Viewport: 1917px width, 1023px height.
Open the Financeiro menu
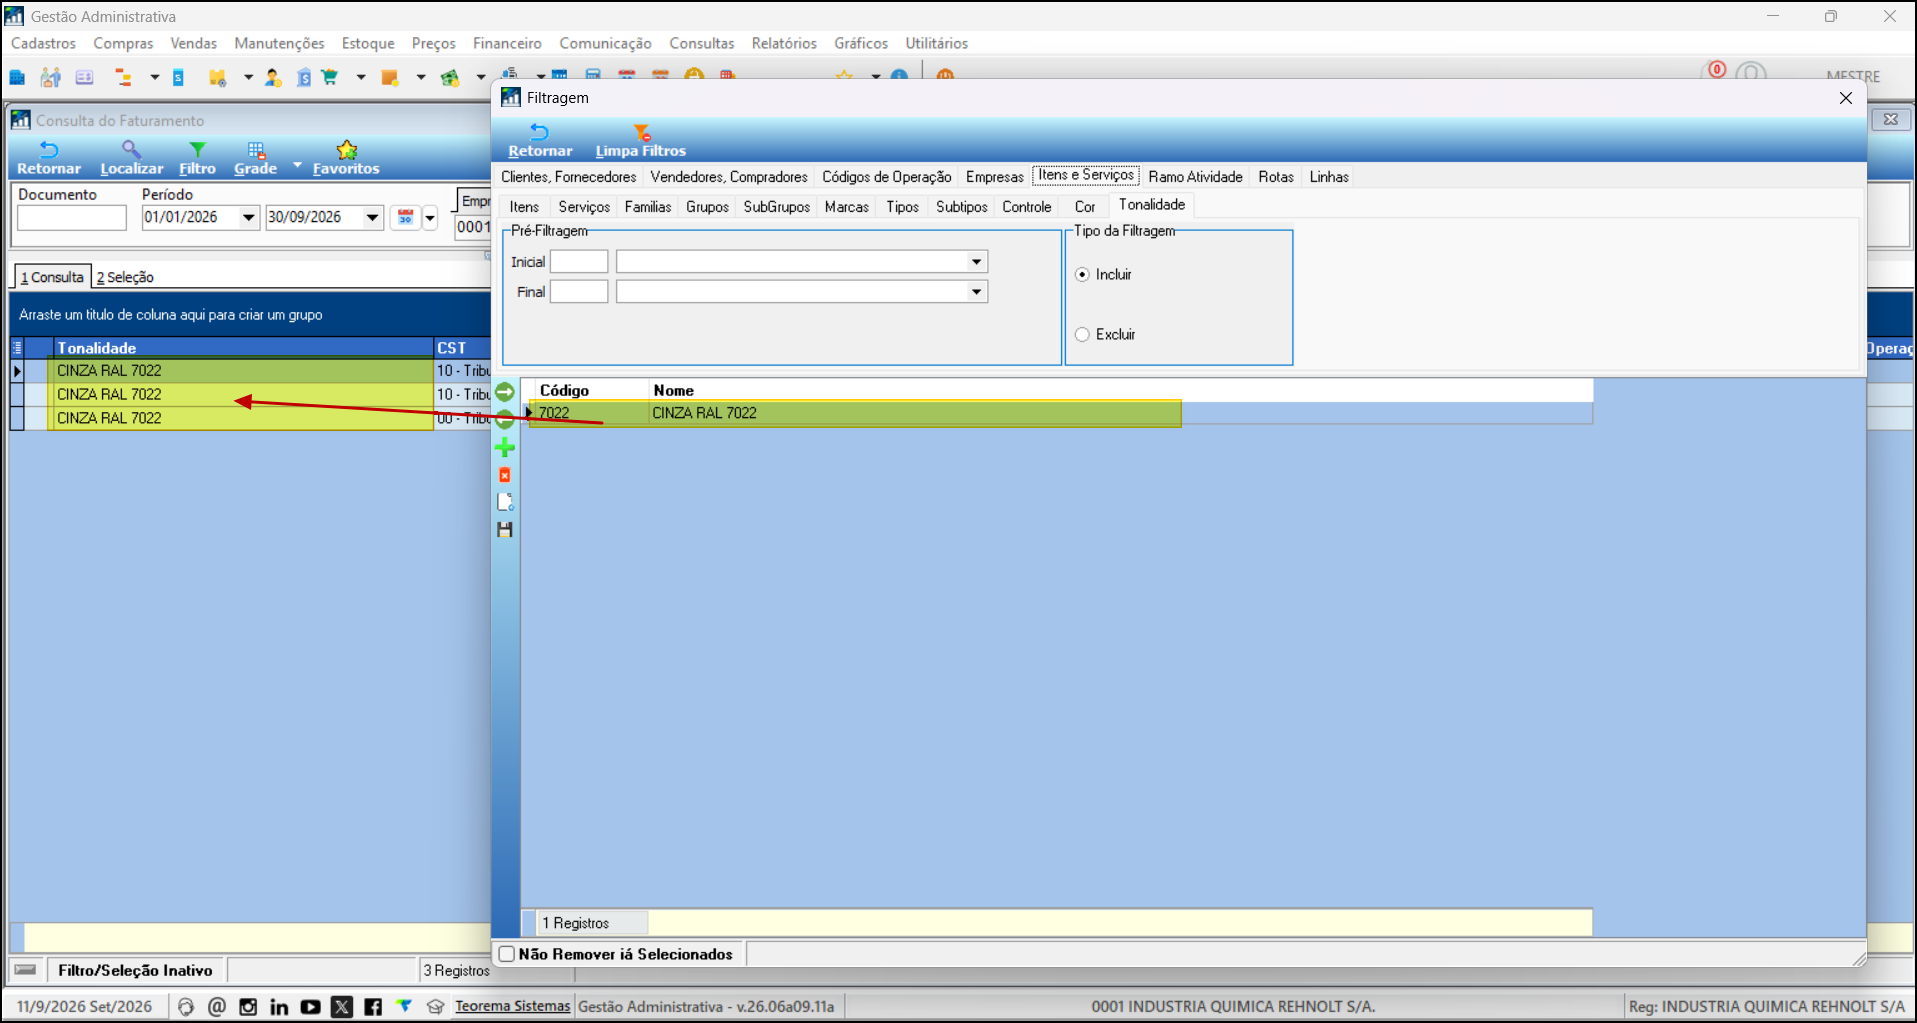(x=507, y=43)
